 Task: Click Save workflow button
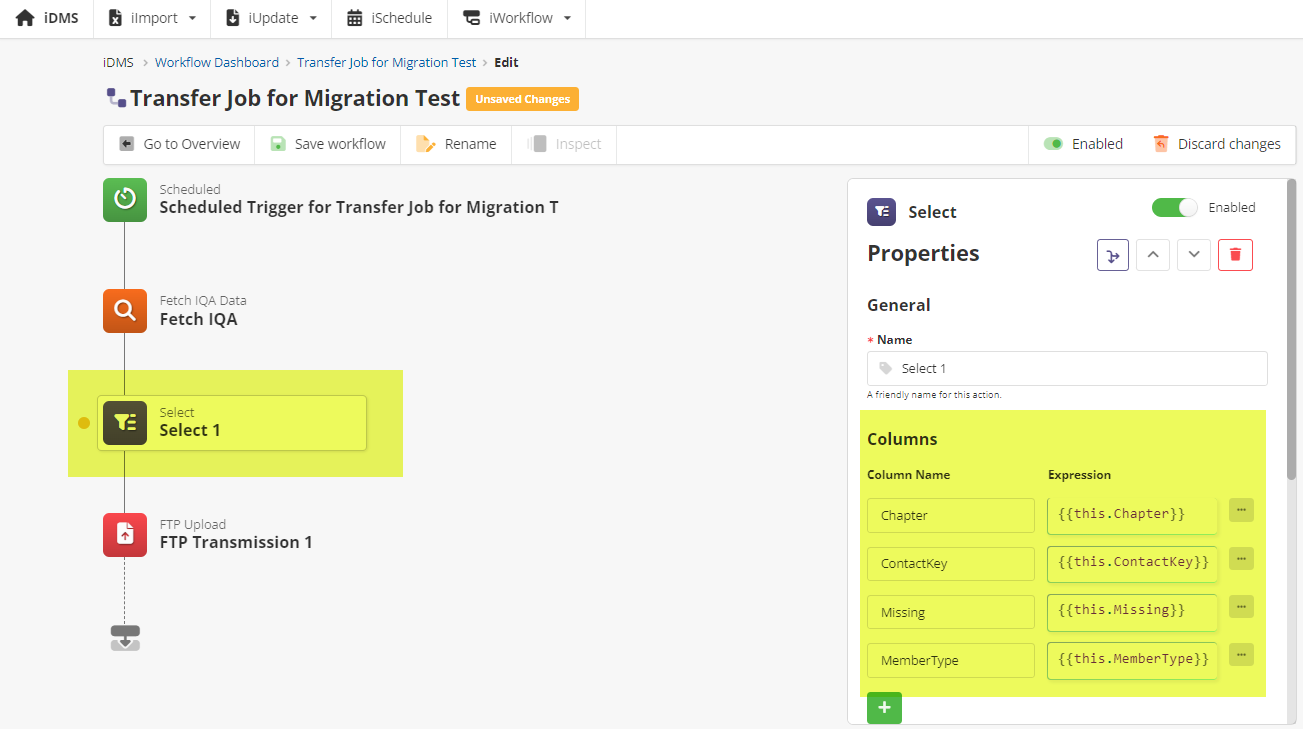click(x=328, y=144)
